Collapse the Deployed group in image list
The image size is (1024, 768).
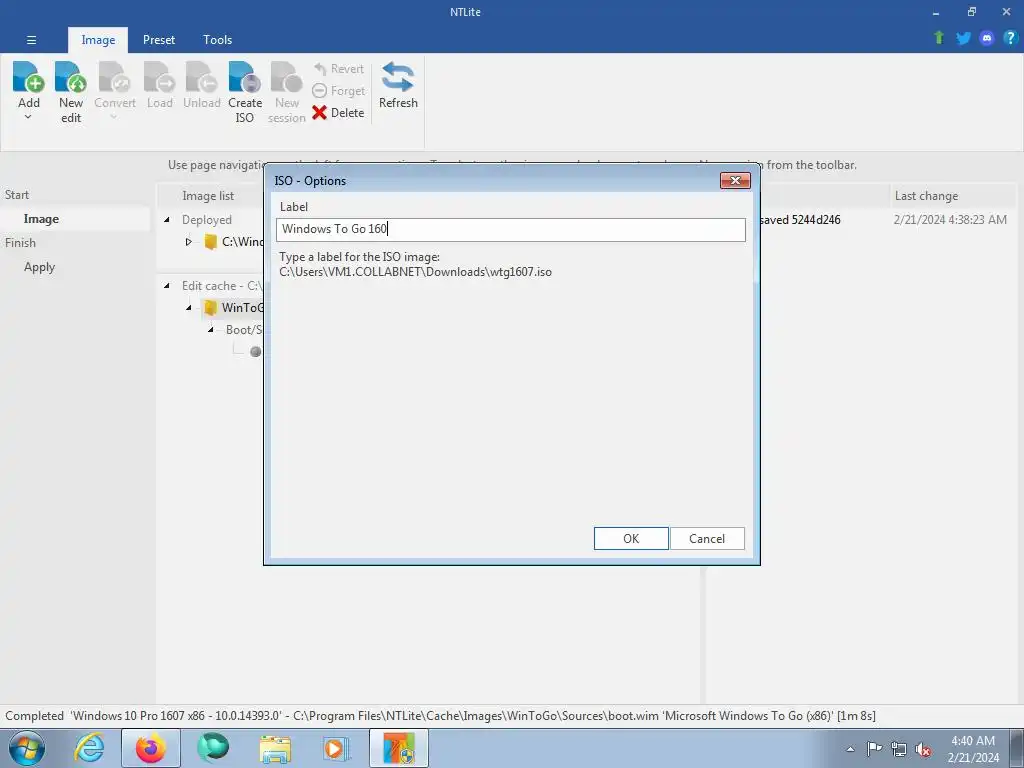167,220
